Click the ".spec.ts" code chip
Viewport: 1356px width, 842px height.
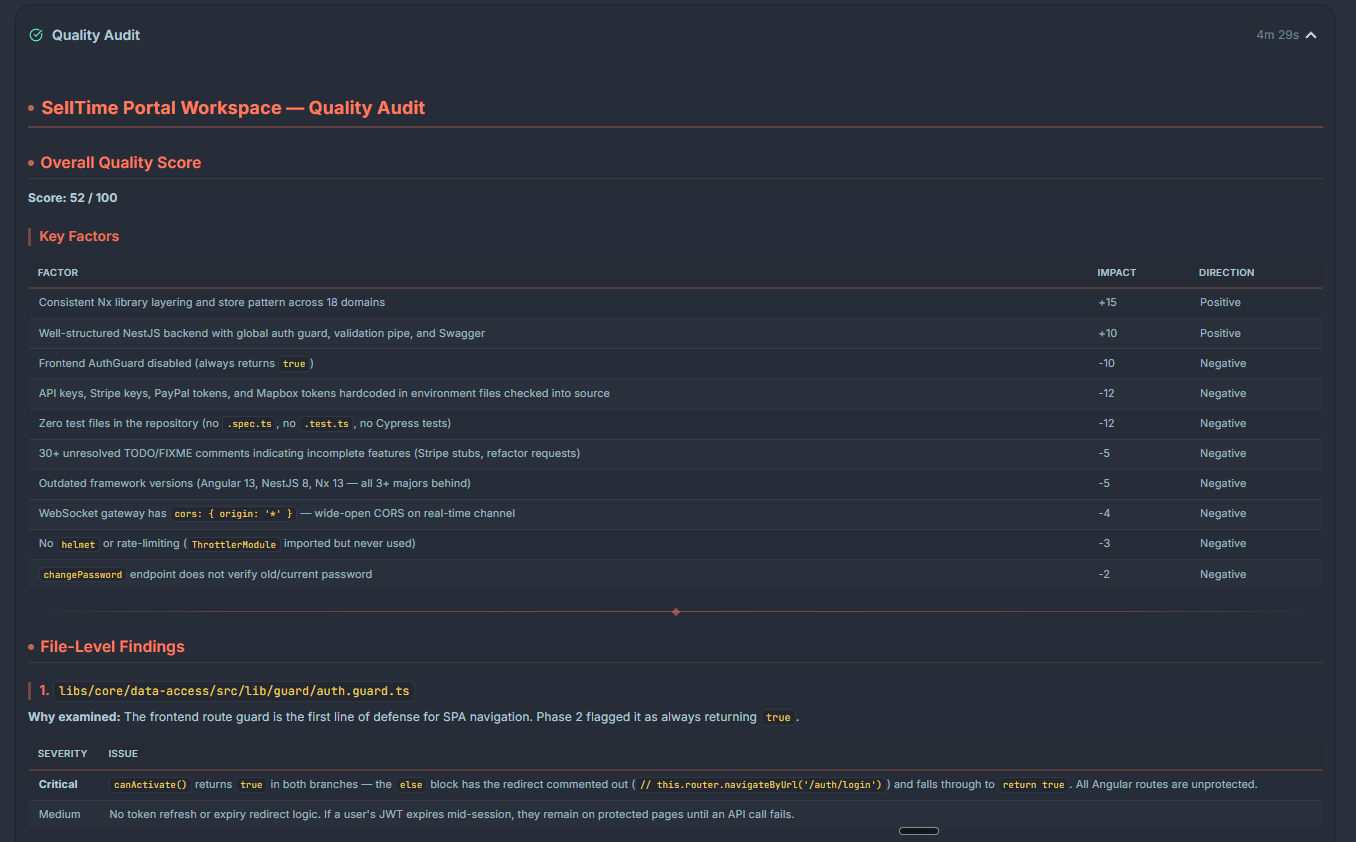249,424
